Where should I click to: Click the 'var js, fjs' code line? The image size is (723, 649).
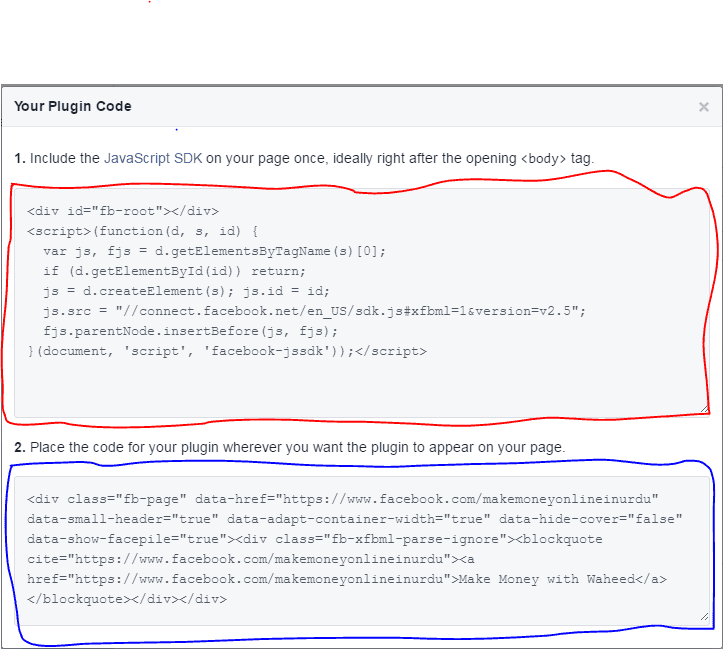pyautogui.click(x=214, y=251)
